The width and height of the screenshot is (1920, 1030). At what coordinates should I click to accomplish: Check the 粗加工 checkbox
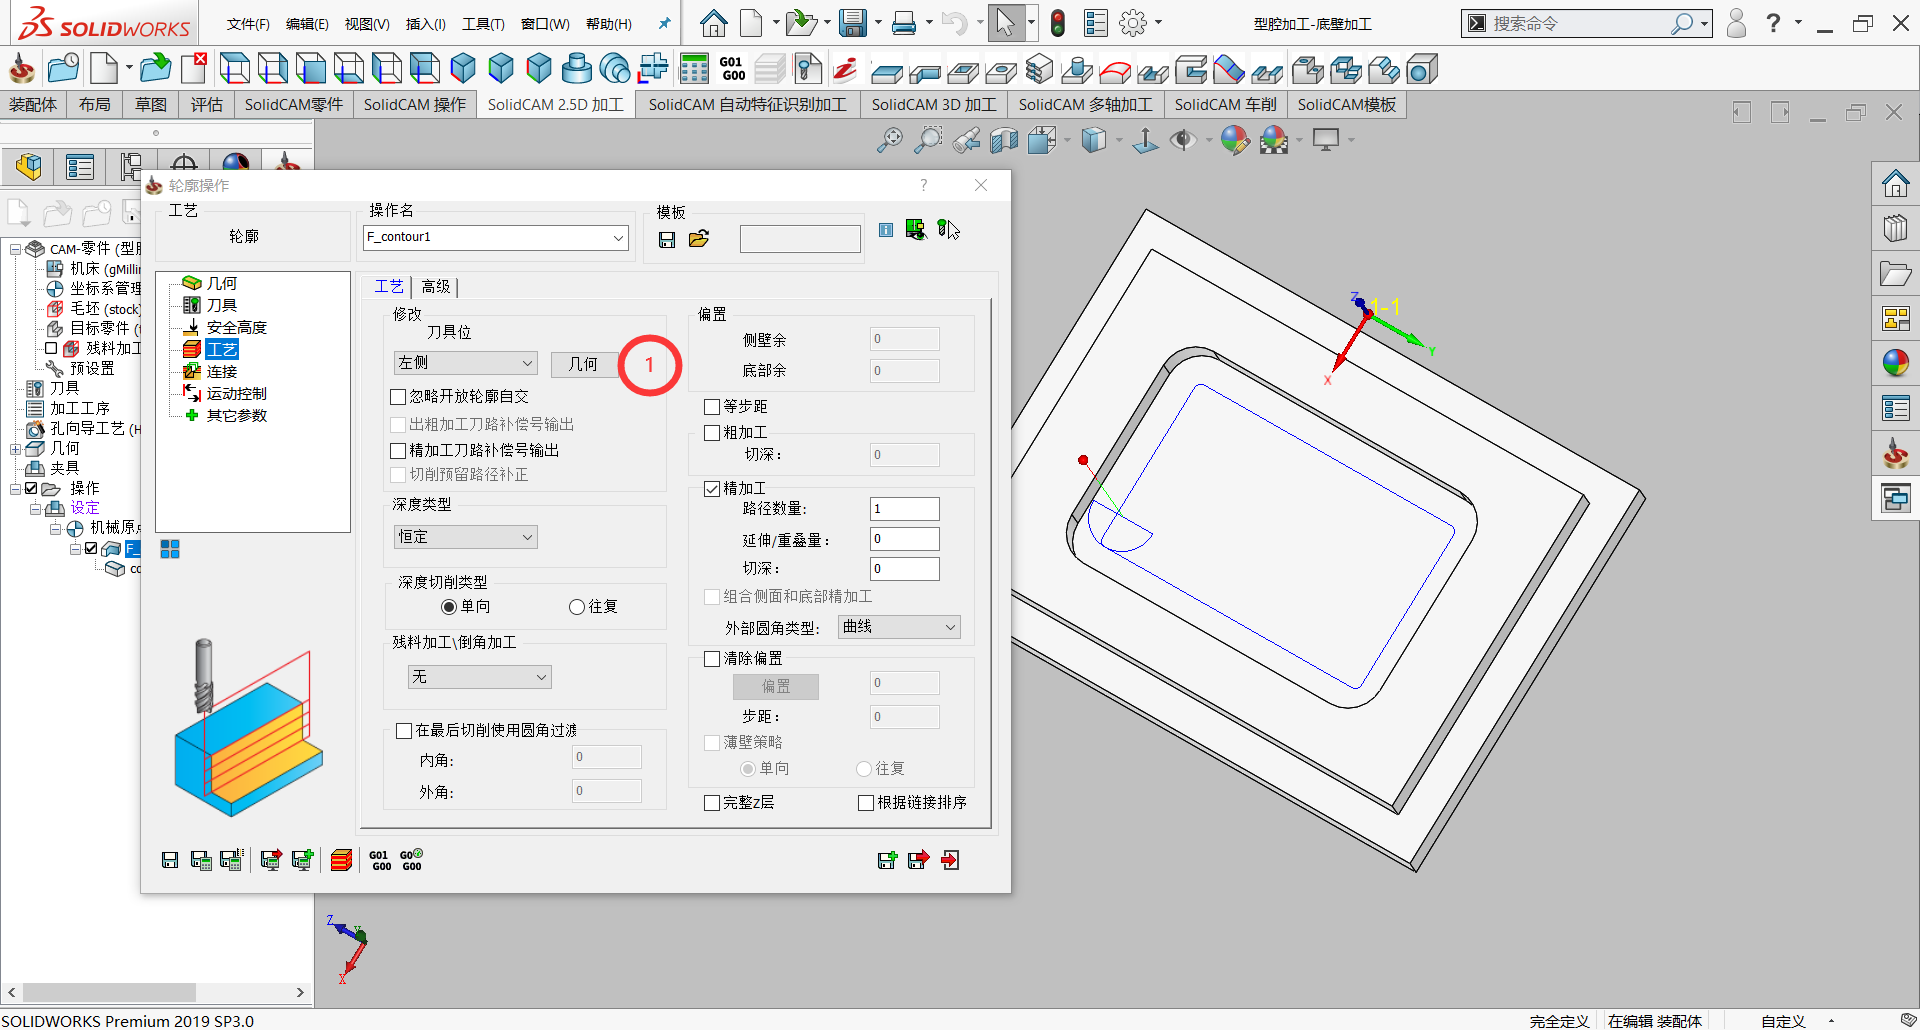coord(712,433)
